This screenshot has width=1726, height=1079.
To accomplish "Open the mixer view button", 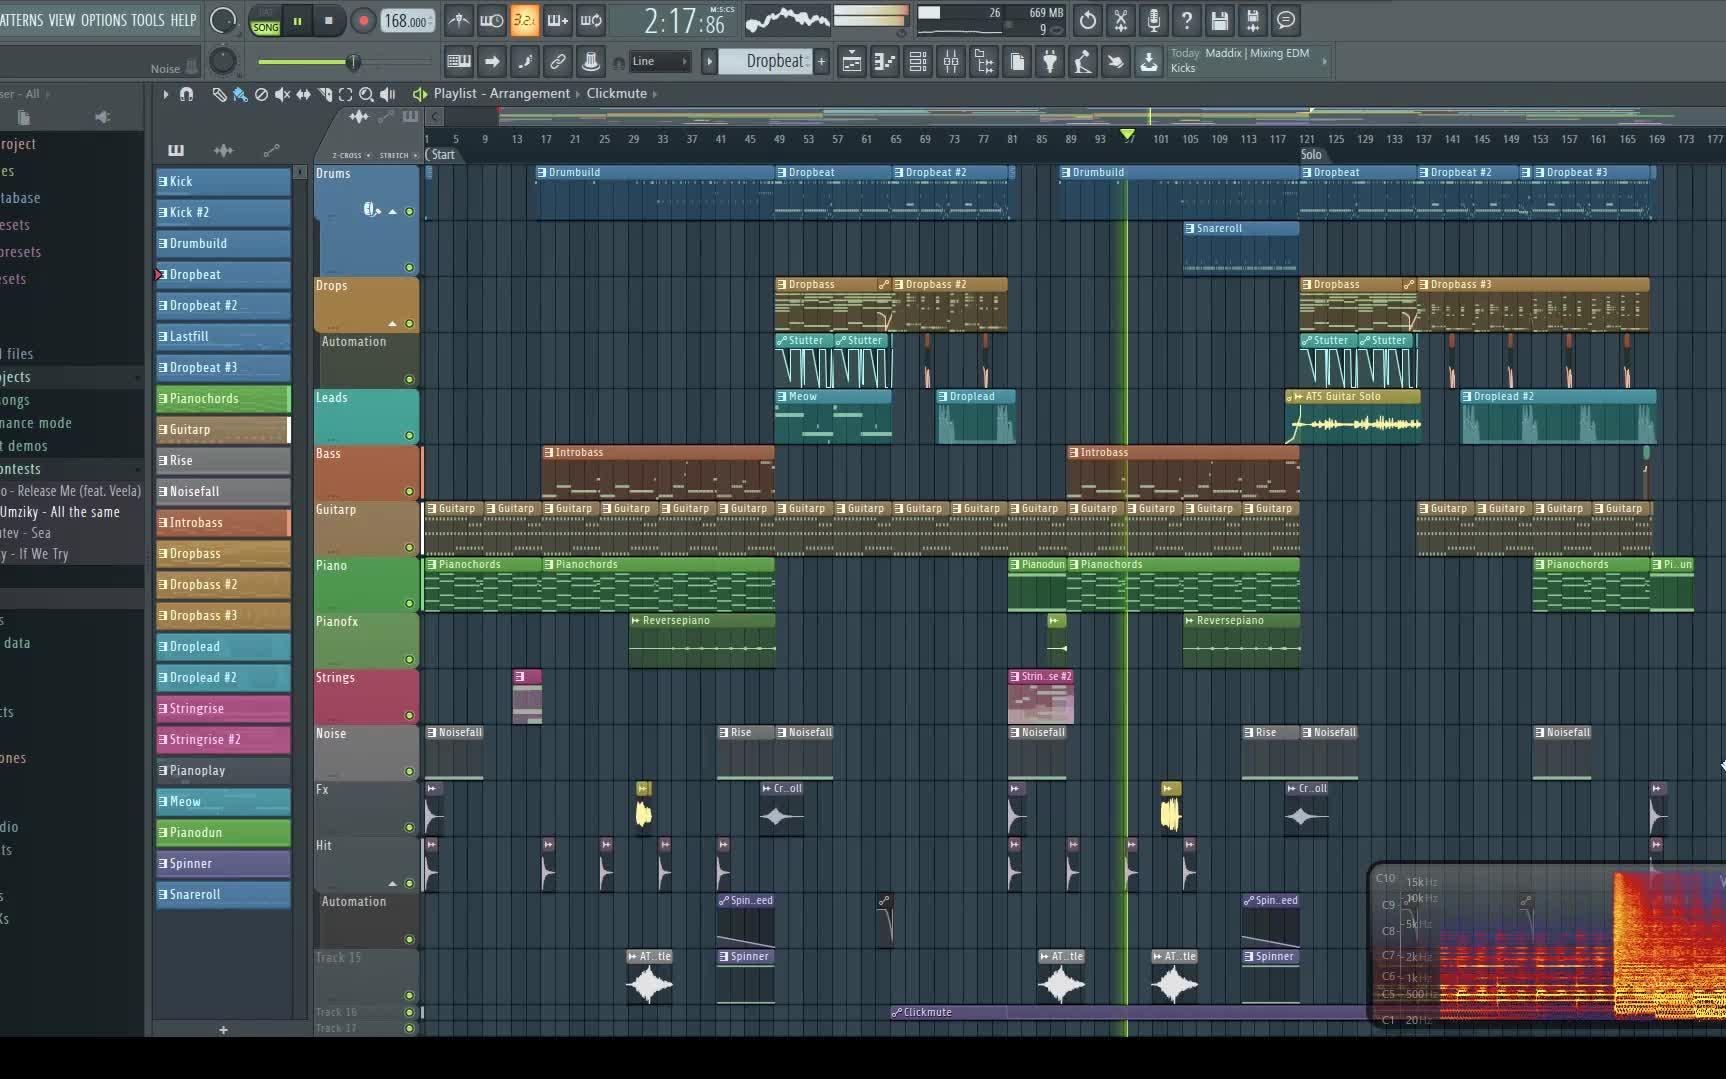I will [x=951, y=62].
